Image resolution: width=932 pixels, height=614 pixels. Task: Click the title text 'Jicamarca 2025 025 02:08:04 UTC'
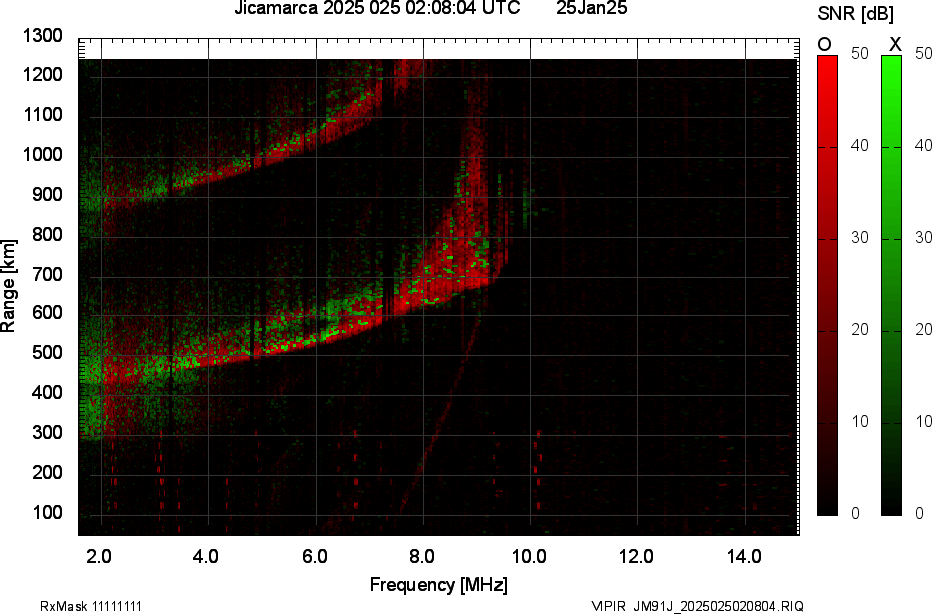click(377, 8)
